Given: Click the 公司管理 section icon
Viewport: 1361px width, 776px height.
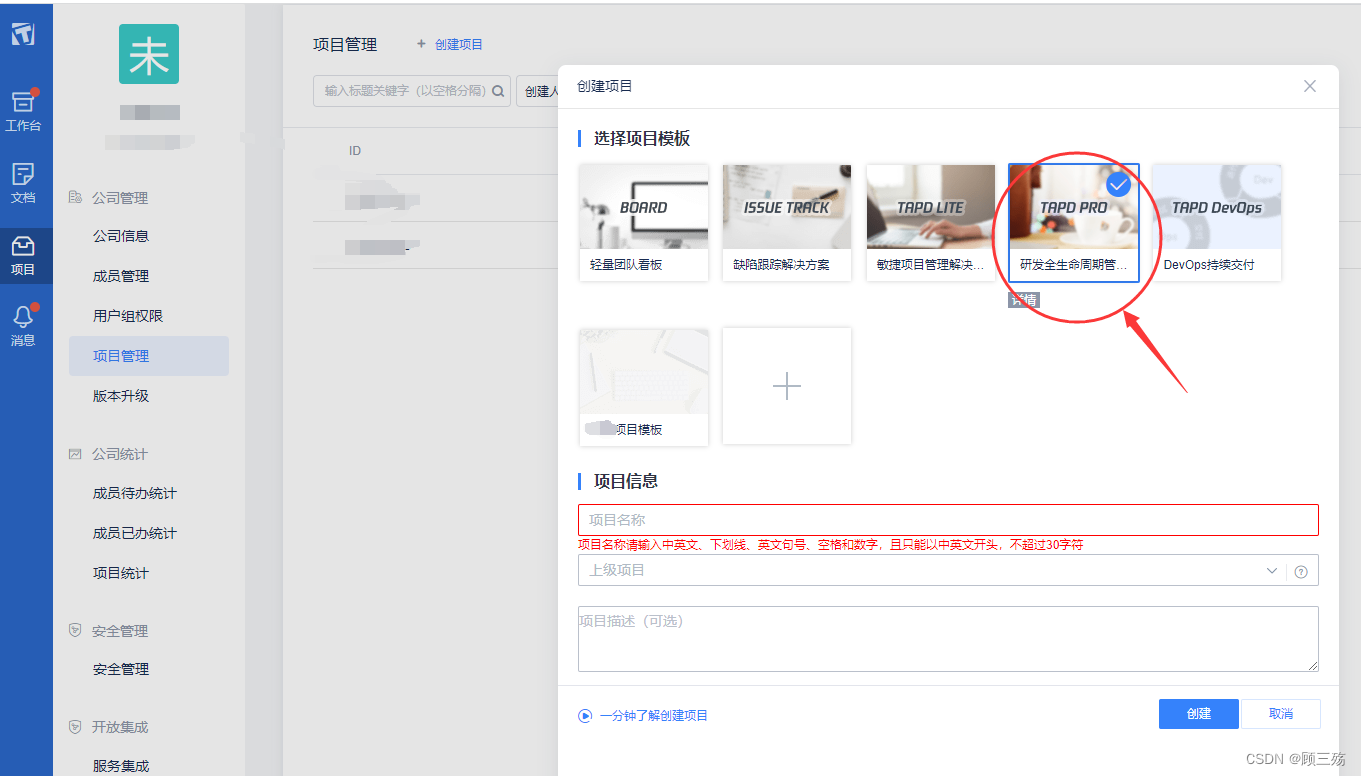Looking at the screenshot, I should [x=75, y=197].
